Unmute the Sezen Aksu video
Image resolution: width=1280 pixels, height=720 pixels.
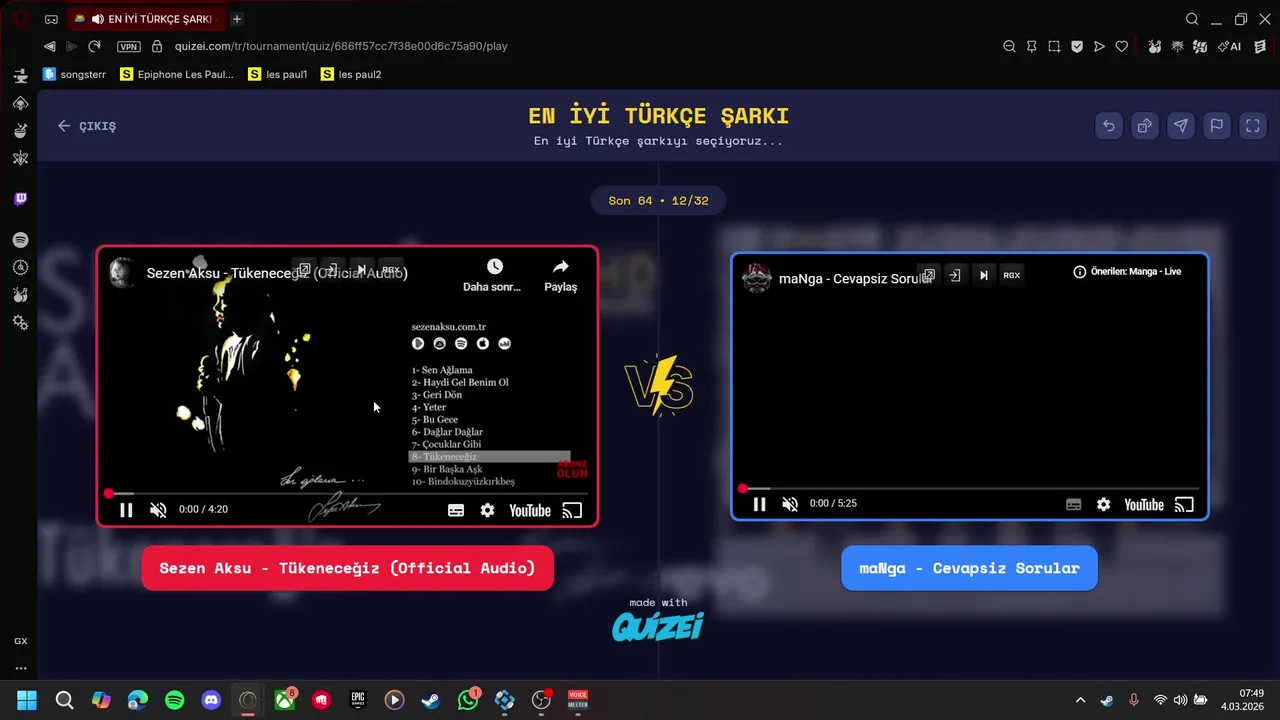(158, 510)
